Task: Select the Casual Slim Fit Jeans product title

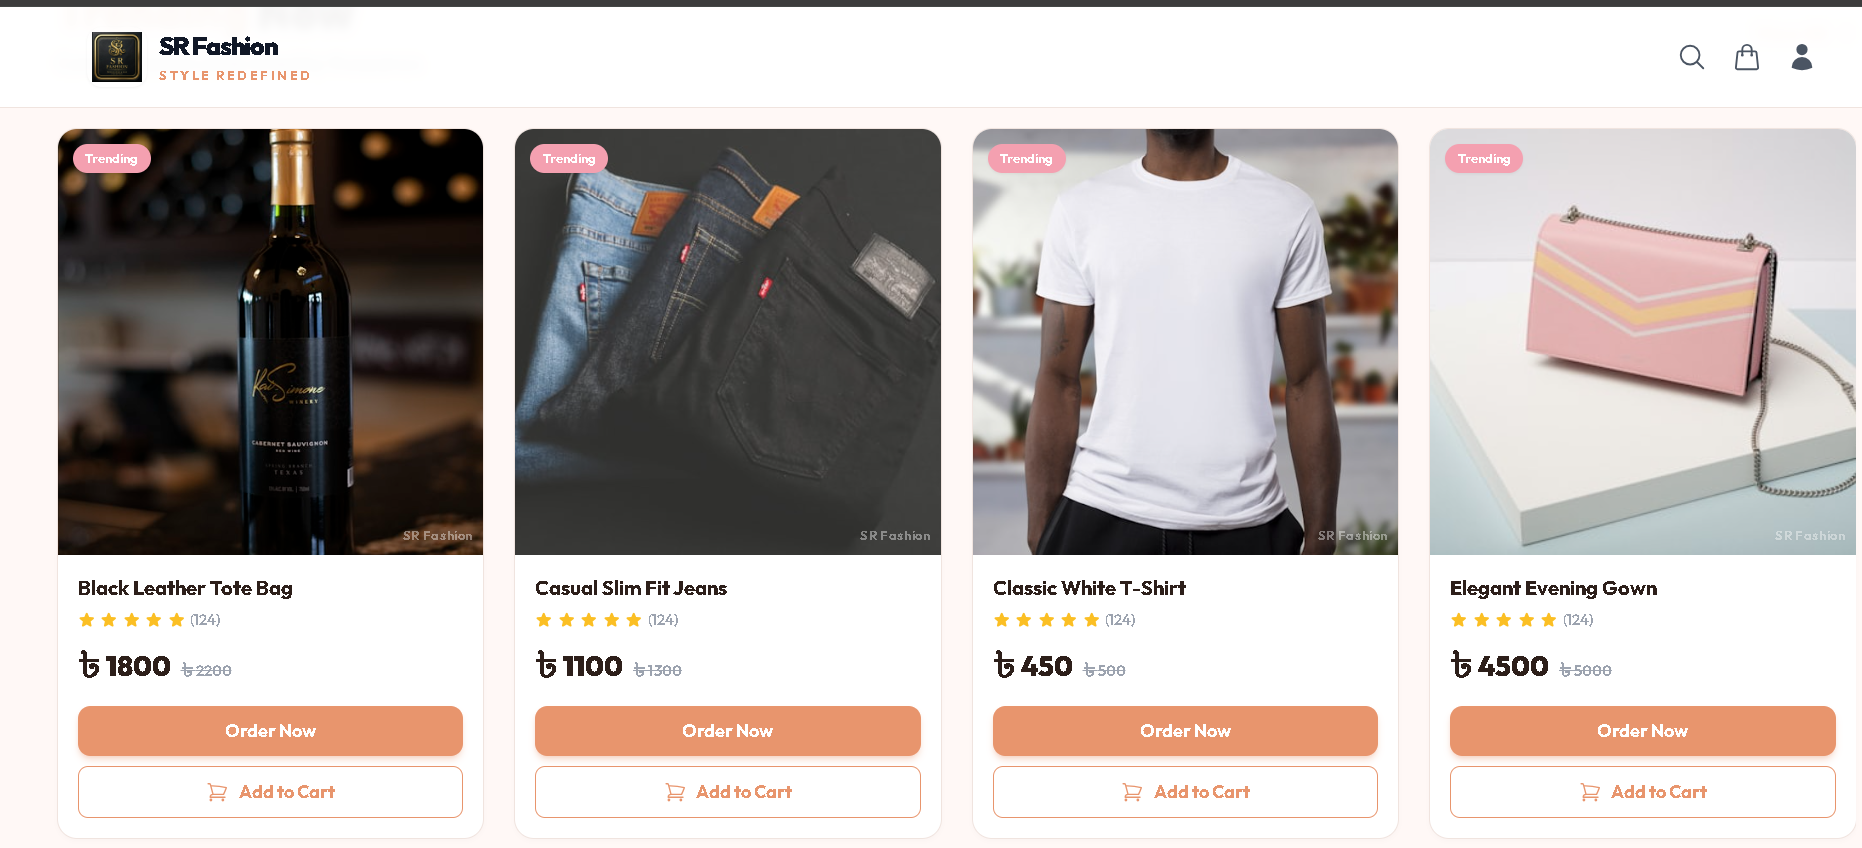Action: [631, 588]
